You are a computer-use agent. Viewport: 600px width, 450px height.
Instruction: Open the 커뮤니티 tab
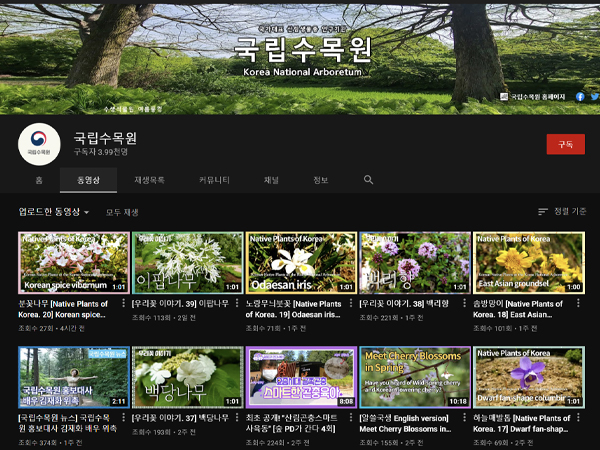click(214, 180)
